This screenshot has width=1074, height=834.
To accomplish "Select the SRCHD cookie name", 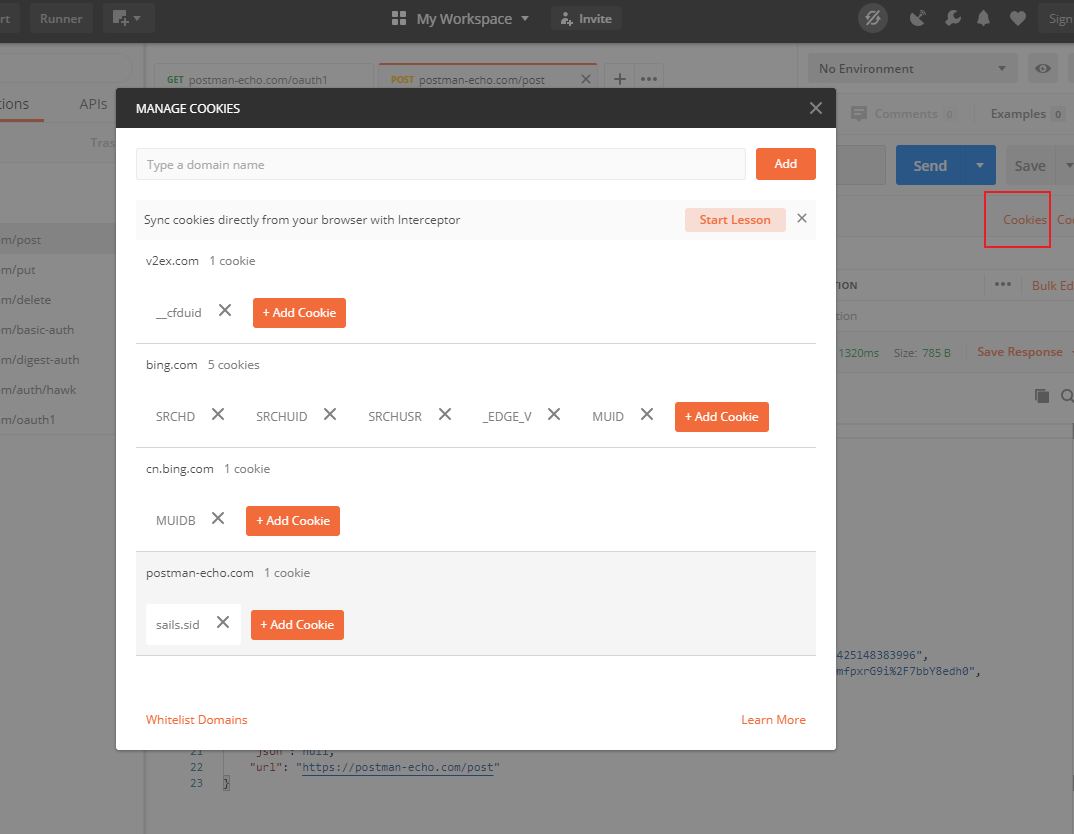I will (175, 416).
